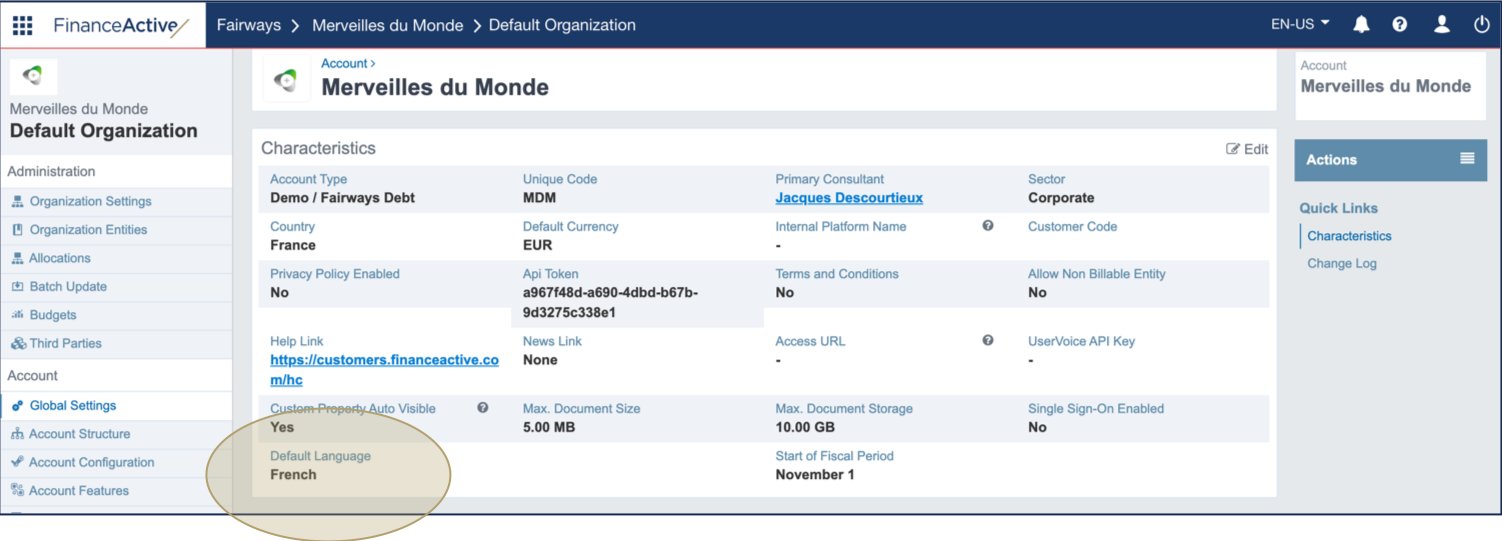Viewport: 1502px width, 541px height.
Task: Click the Start of Fiscal Period value November 1
Action: 815,474
